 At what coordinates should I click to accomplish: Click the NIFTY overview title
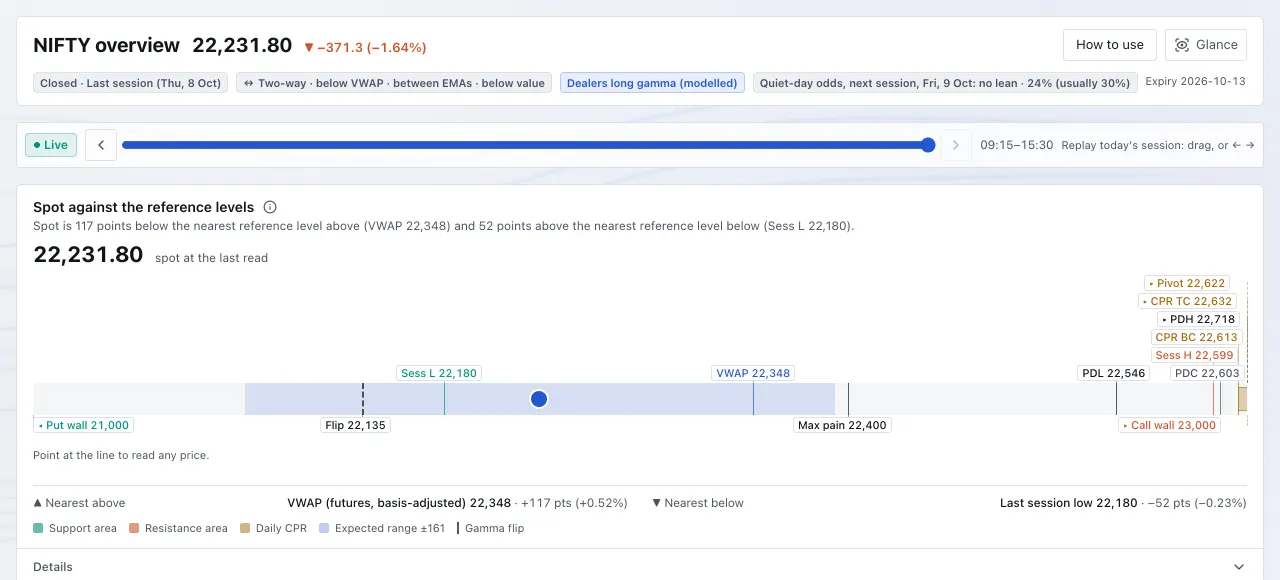coord(106,45)
